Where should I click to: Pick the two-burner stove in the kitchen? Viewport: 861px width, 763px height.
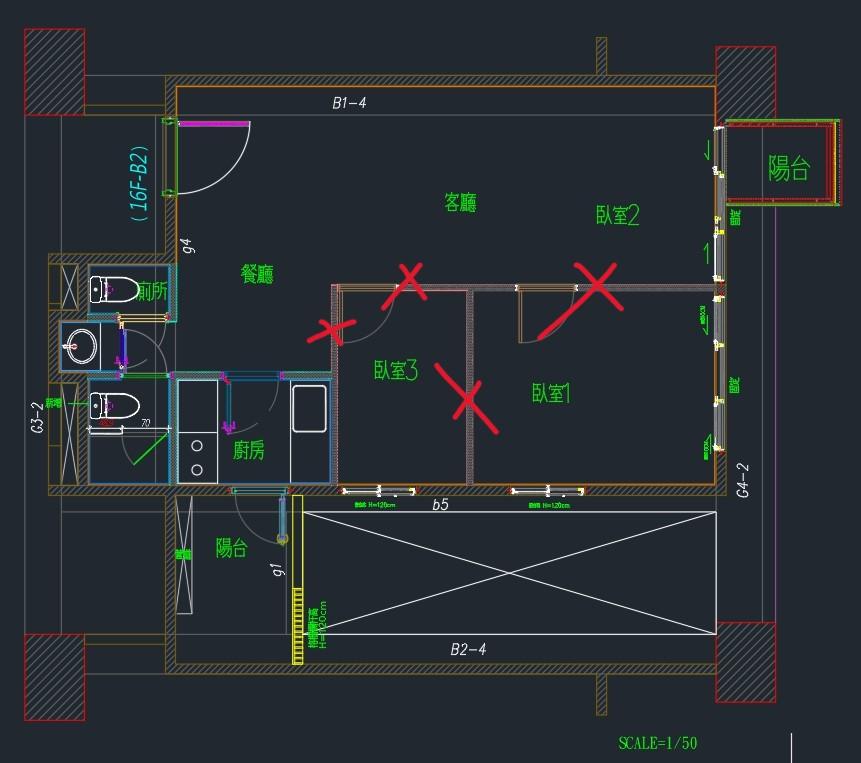(x=198, y=457)
